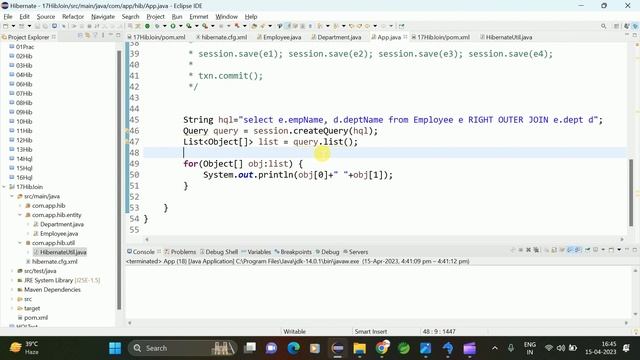Click the Project Explorer vertical scrollbar

119,180
